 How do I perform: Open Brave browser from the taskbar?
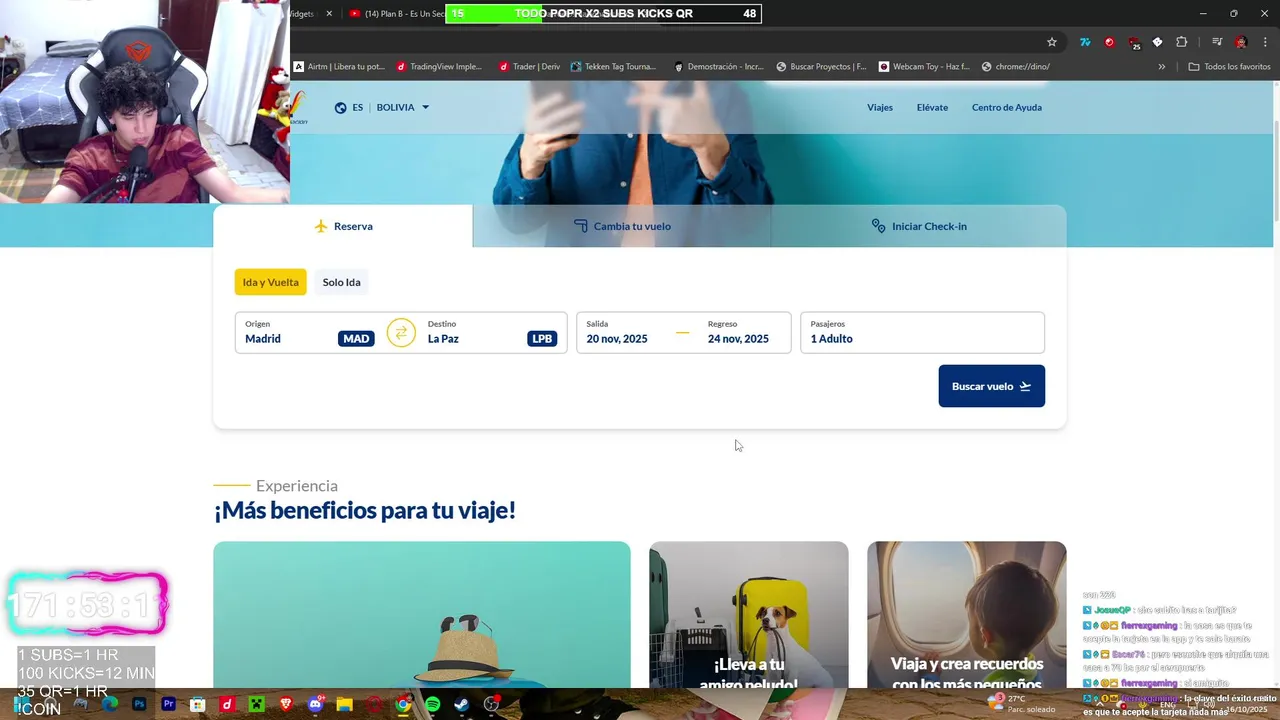pyautogui.click(x=286, y=704)
